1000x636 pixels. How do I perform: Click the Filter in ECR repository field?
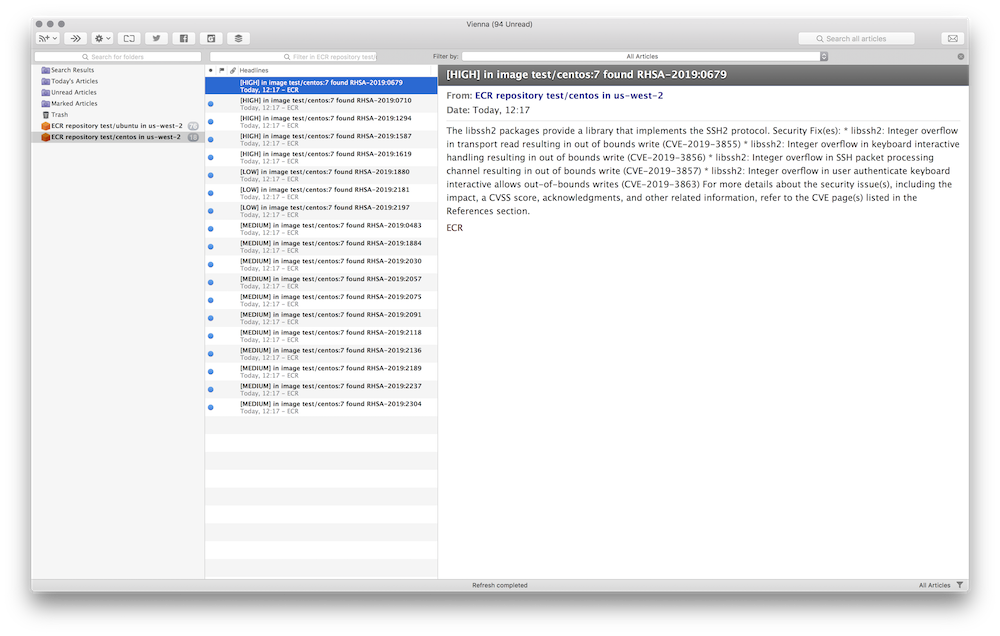pos(293,57)
